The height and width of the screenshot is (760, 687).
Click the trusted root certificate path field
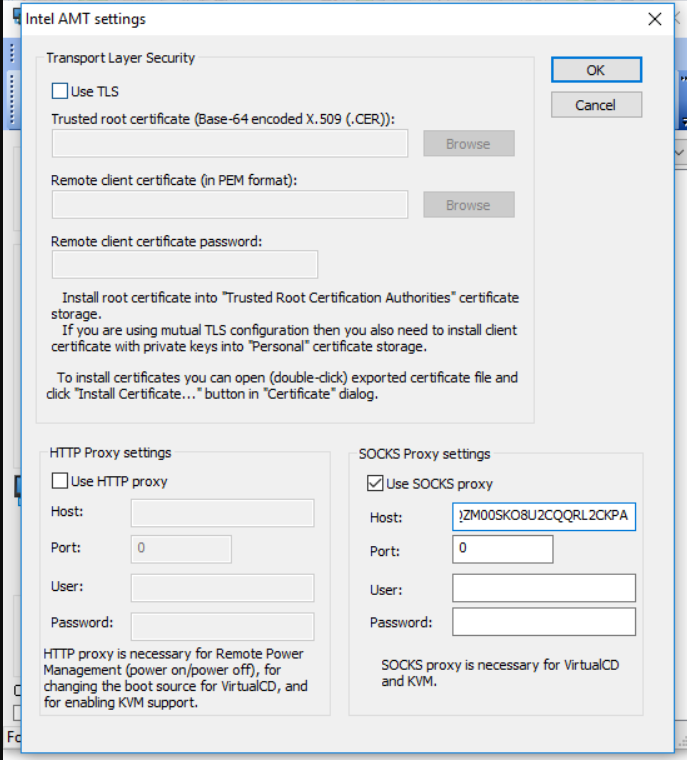pyautogui.click(x=230, y=144)
